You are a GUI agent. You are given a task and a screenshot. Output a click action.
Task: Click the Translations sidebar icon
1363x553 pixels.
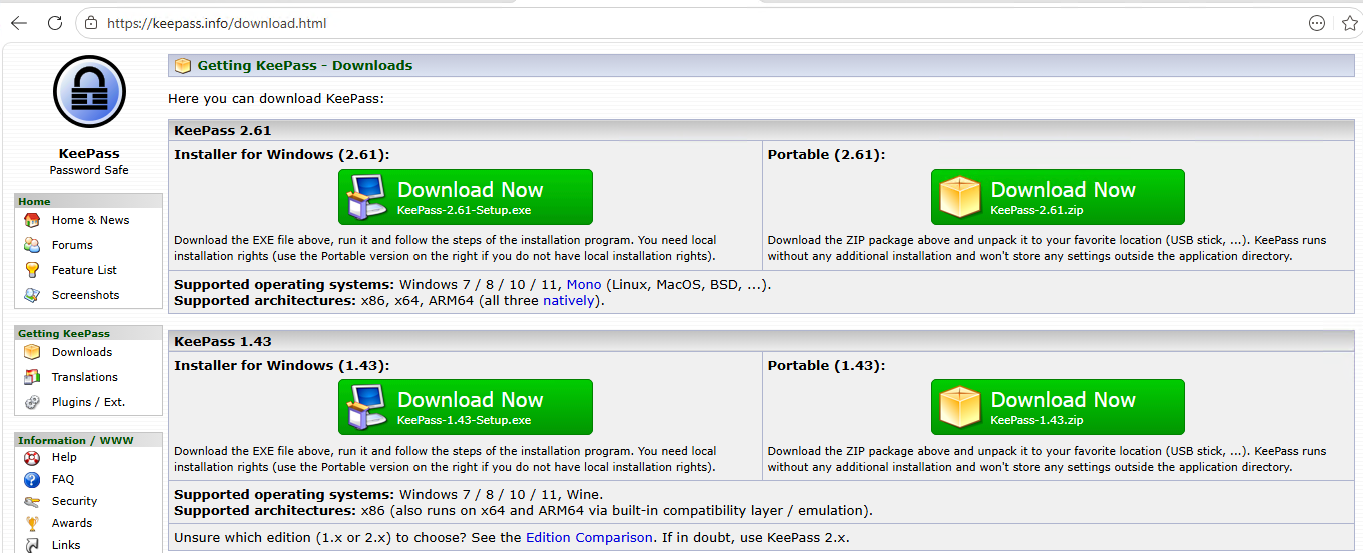(32, 377)
